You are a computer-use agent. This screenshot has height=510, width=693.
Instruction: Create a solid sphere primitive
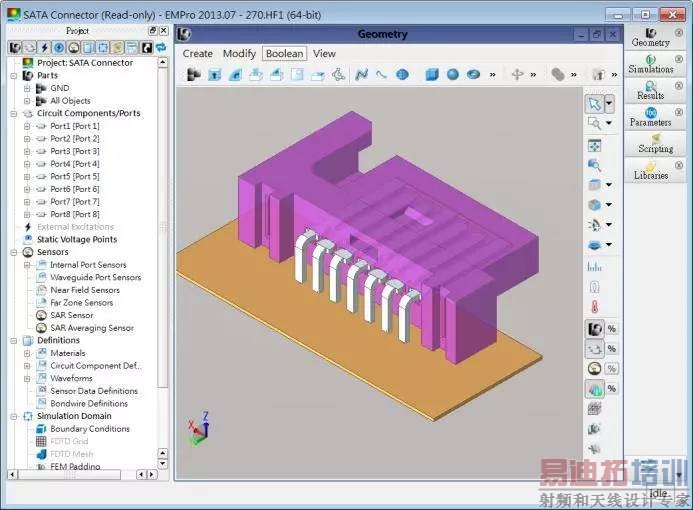tap(453, 75)
